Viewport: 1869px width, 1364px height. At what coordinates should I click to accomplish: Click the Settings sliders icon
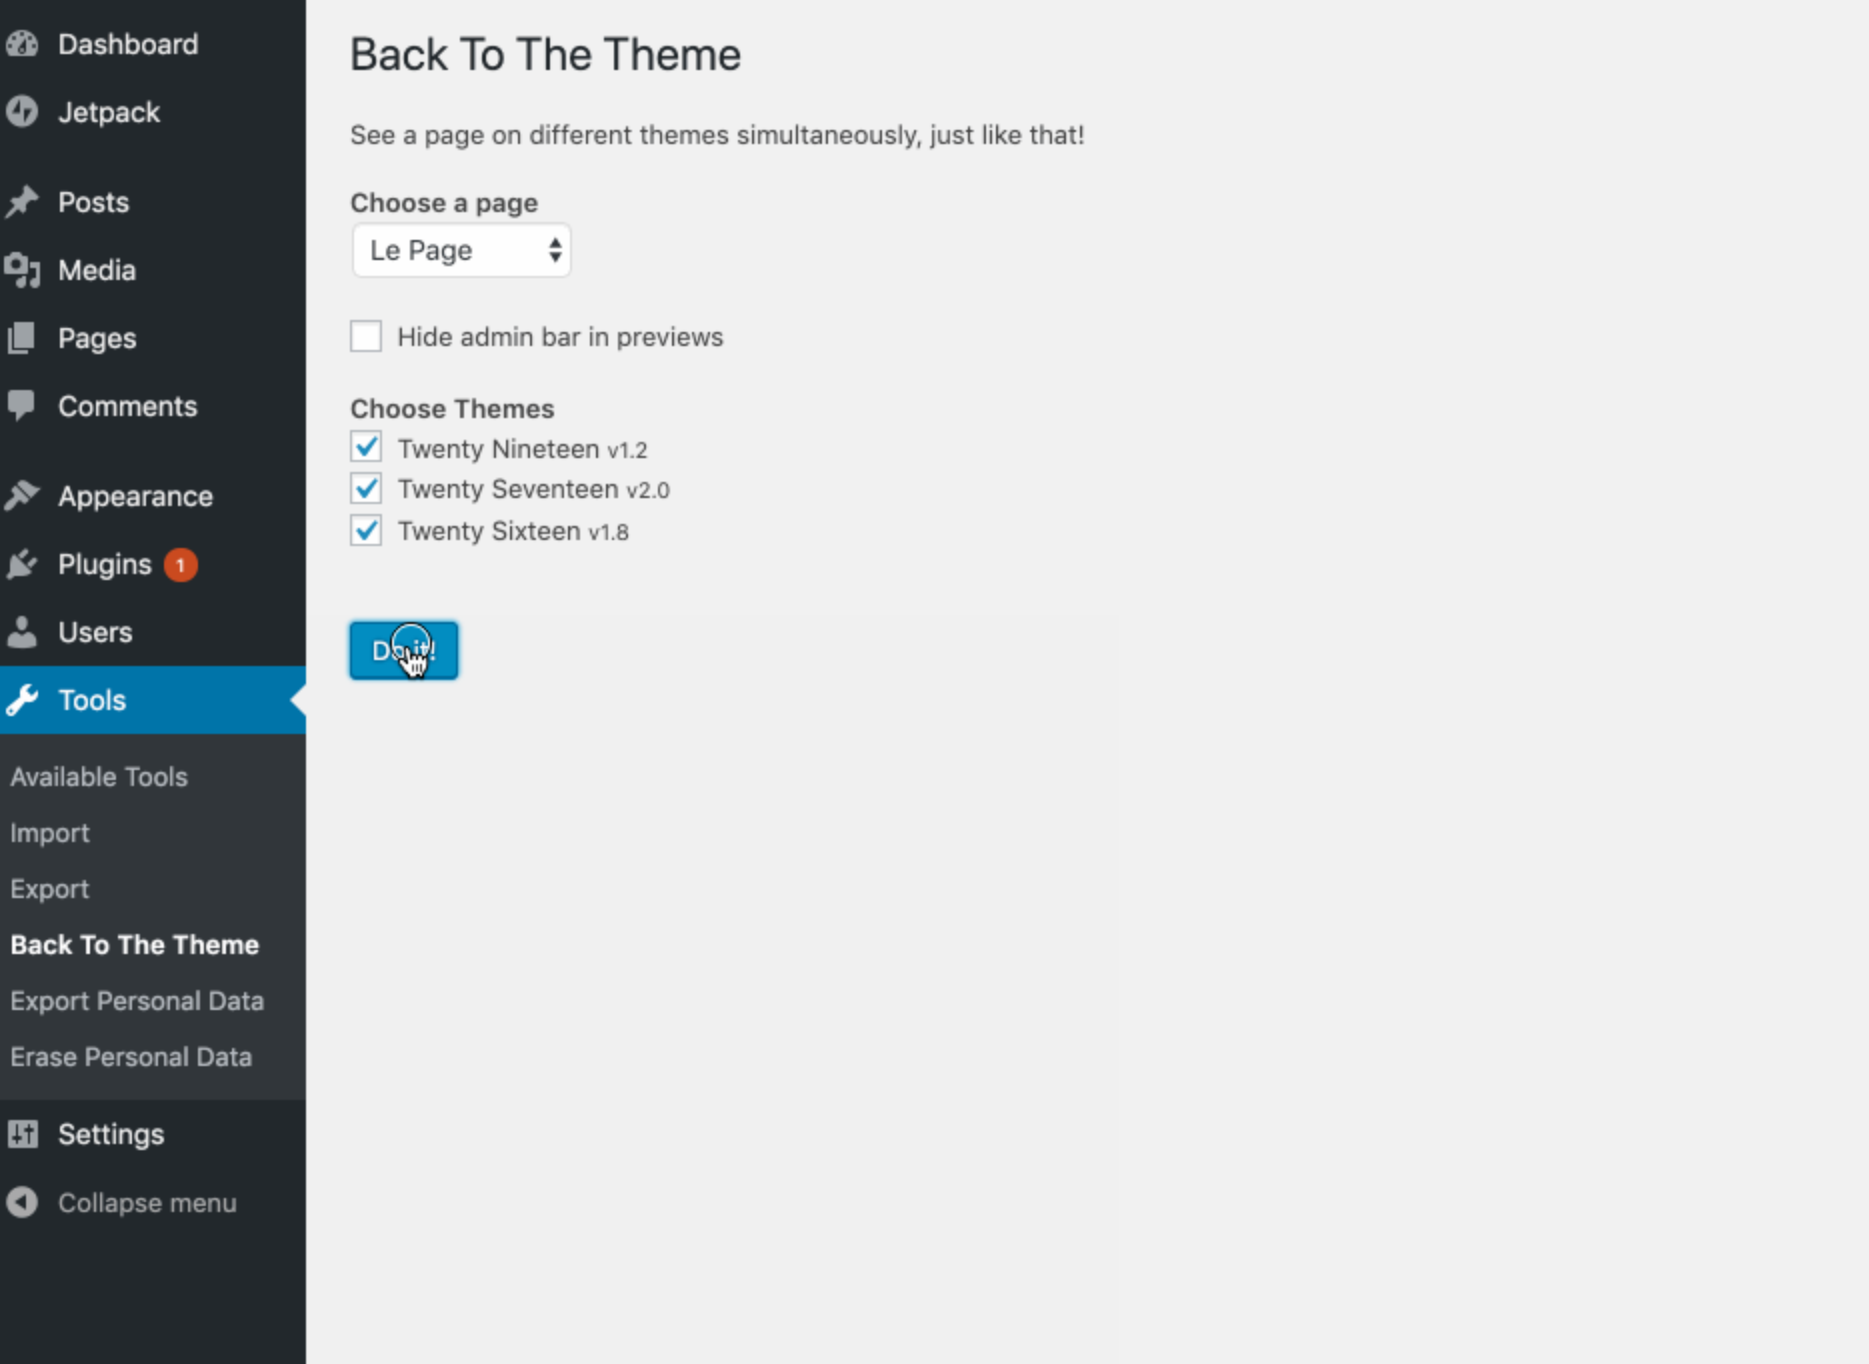(22, 1134)
